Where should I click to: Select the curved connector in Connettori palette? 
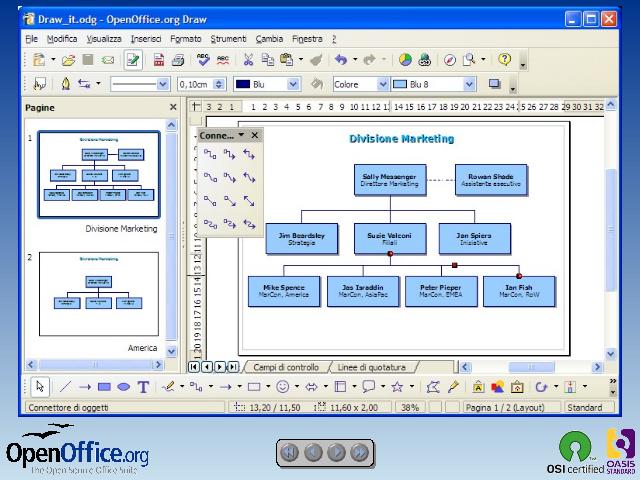pyautogui.click(x=210, y=223)
